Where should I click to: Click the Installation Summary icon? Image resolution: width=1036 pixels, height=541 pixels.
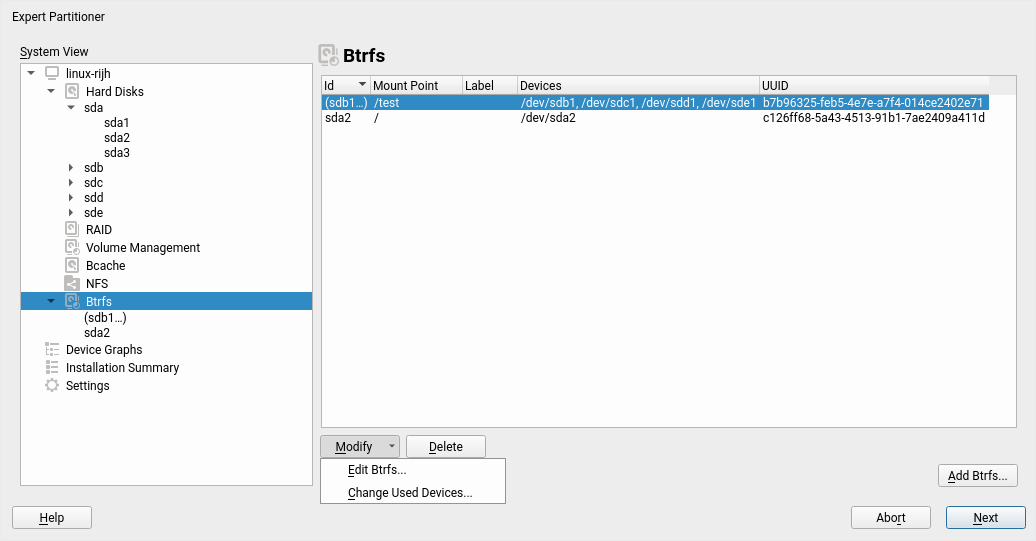pos(52,367)
